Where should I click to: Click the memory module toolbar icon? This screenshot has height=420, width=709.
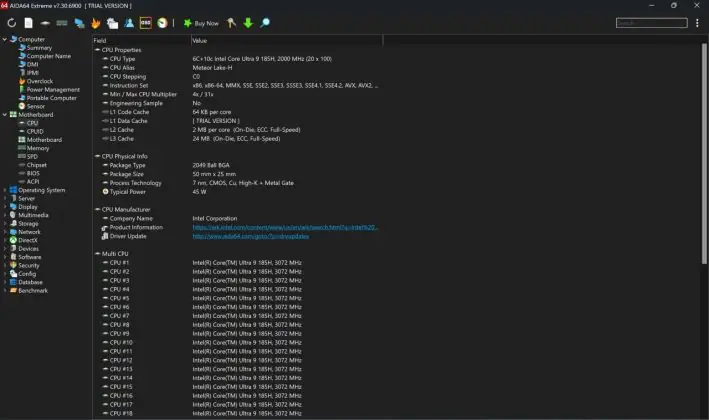62,23
